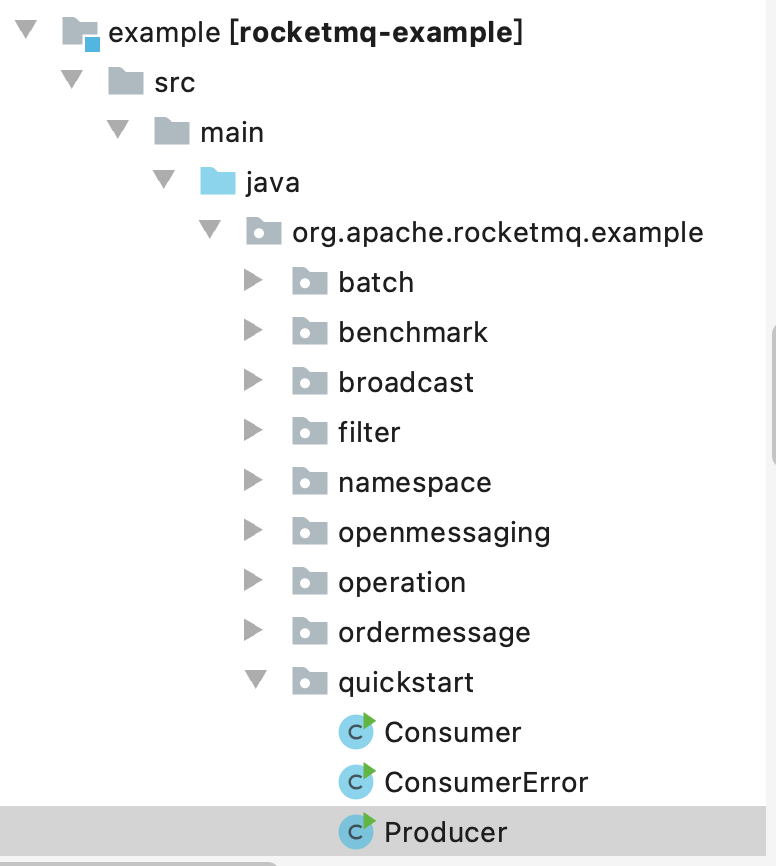Select the namespace package label
Screen dimensions: 776x866
pos(414,482)
